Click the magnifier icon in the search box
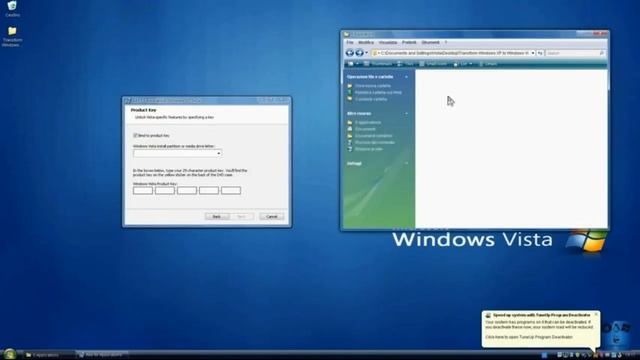 [601, 53]
